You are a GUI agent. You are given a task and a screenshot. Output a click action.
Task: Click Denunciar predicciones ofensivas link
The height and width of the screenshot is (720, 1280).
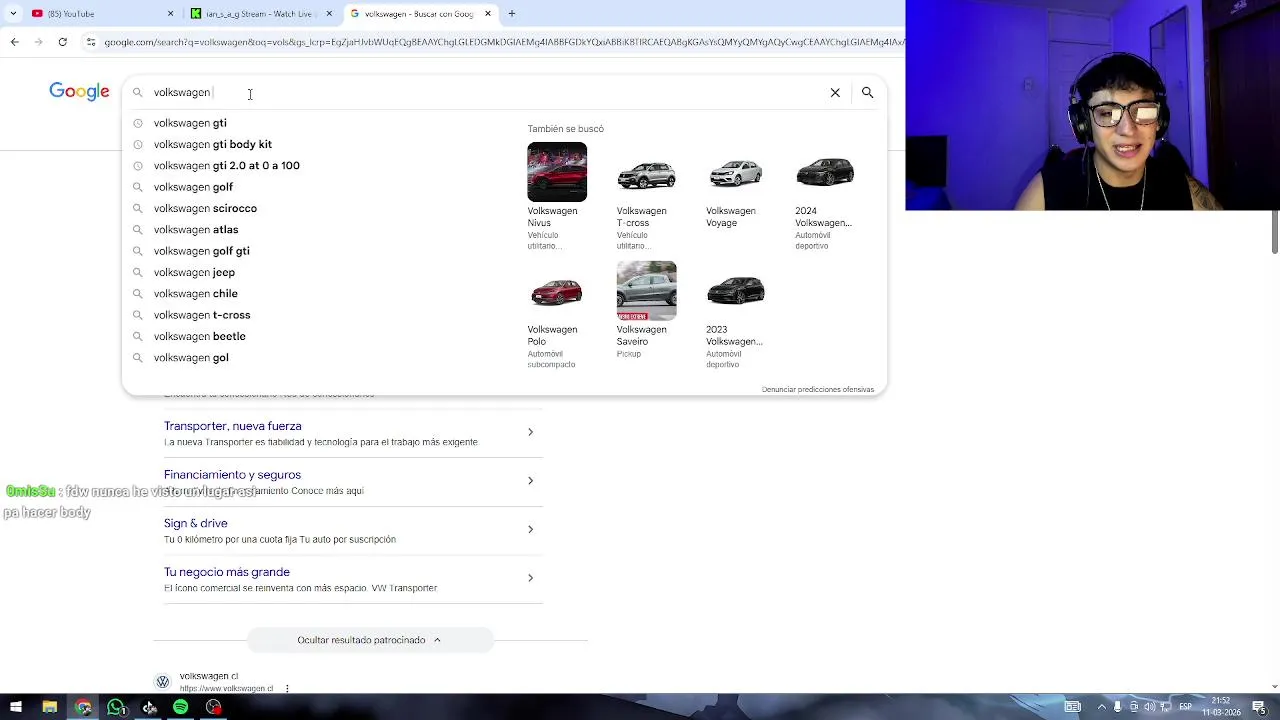818,389
